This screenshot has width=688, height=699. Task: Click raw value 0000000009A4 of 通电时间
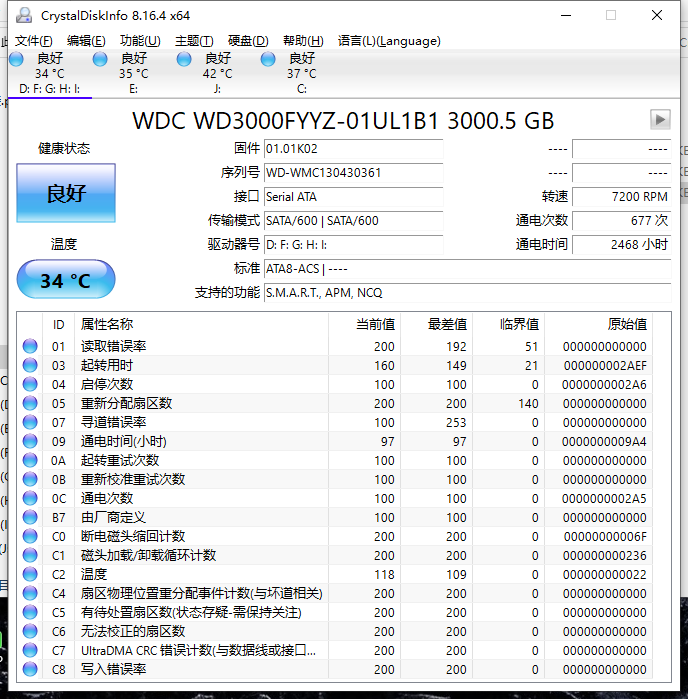tap(604, 441)
